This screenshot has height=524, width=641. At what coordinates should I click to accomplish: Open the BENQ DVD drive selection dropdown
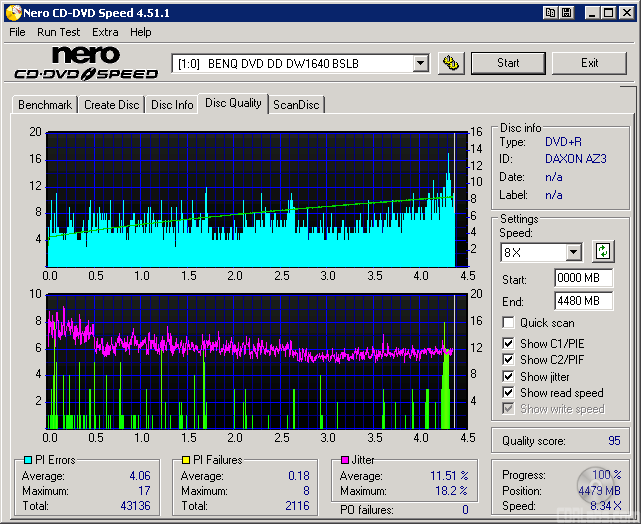tap(420, 64)
